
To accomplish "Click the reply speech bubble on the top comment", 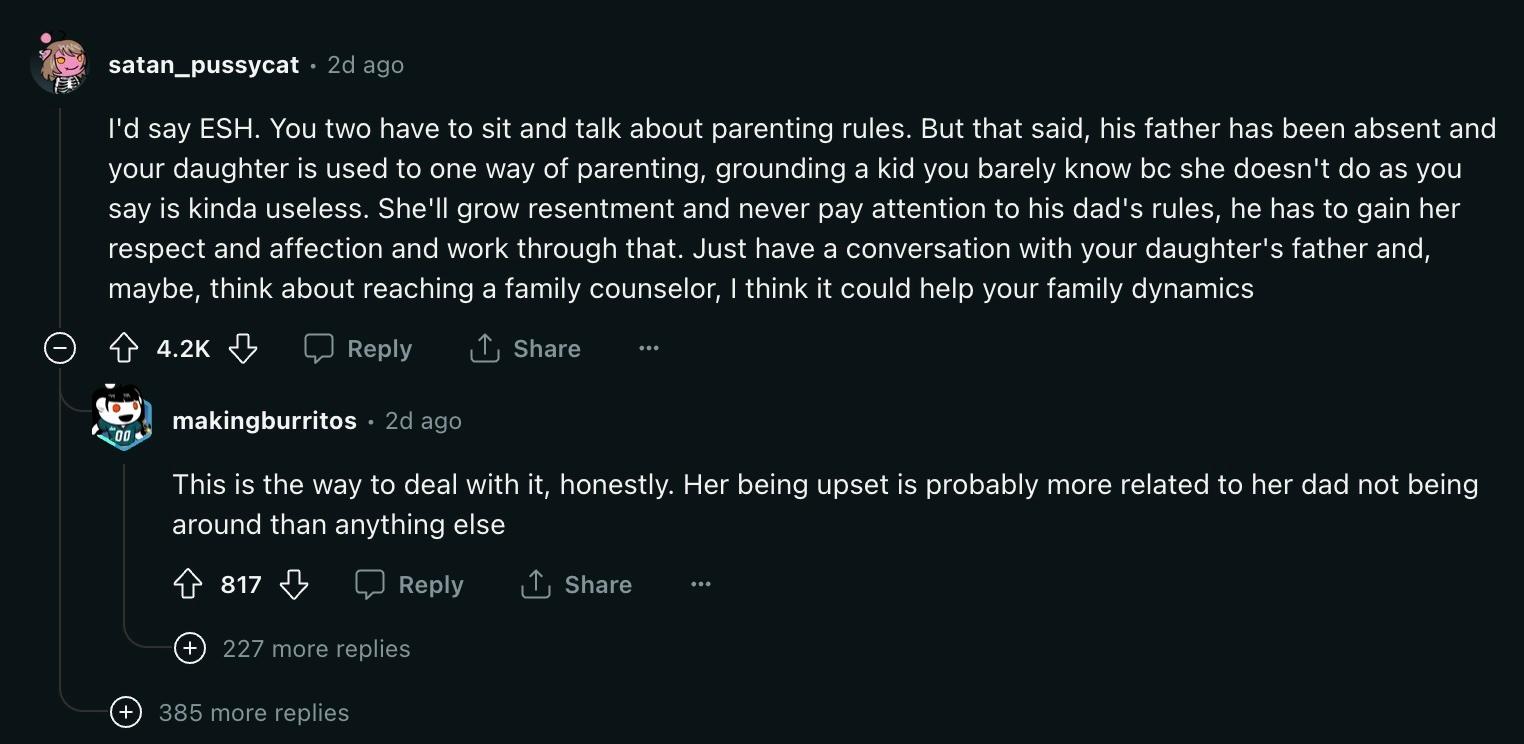I will (318, 348).
